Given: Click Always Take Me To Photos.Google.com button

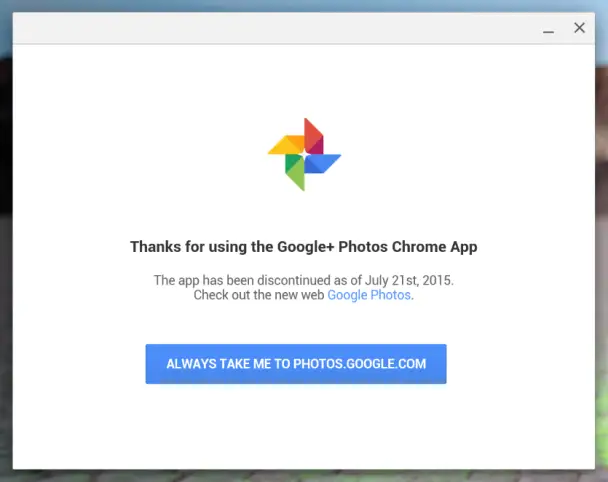Looking at the screenshot, I should tap(296, 364).
